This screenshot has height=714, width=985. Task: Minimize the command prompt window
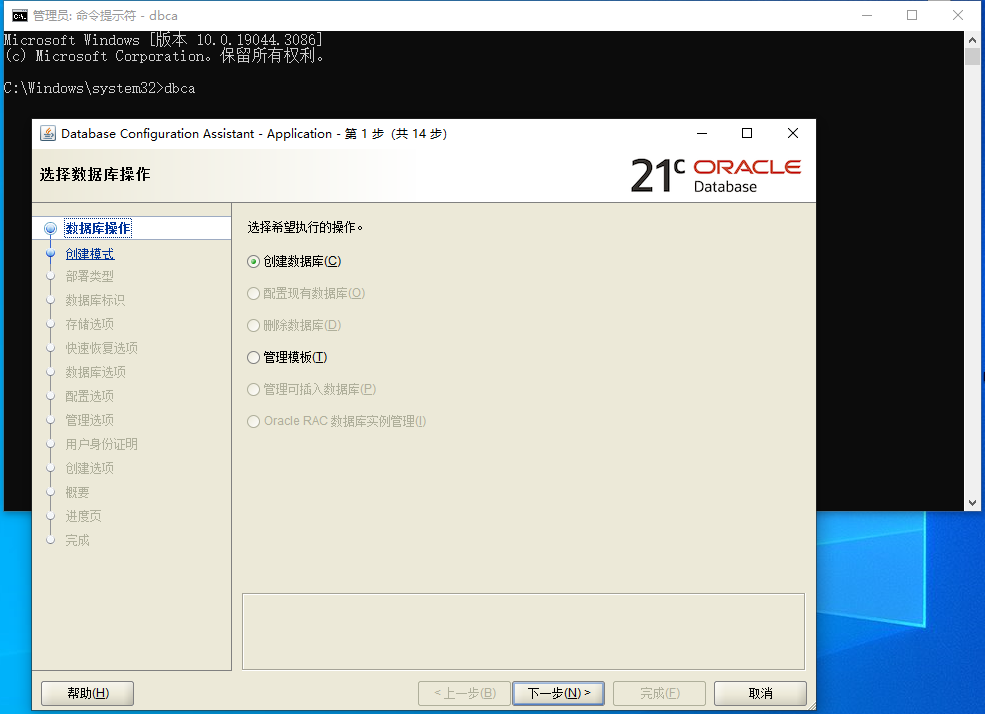click(867, 16)
